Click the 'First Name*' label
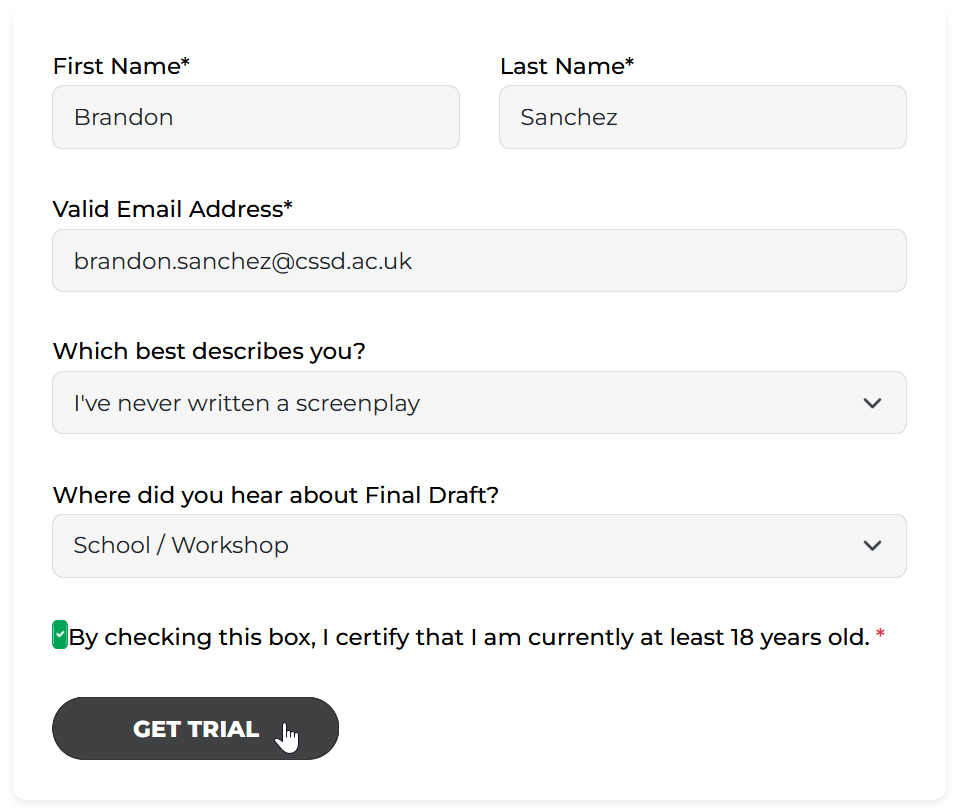Image resolution: width=957 pixels, height=812 pixels. pos(121,66)
